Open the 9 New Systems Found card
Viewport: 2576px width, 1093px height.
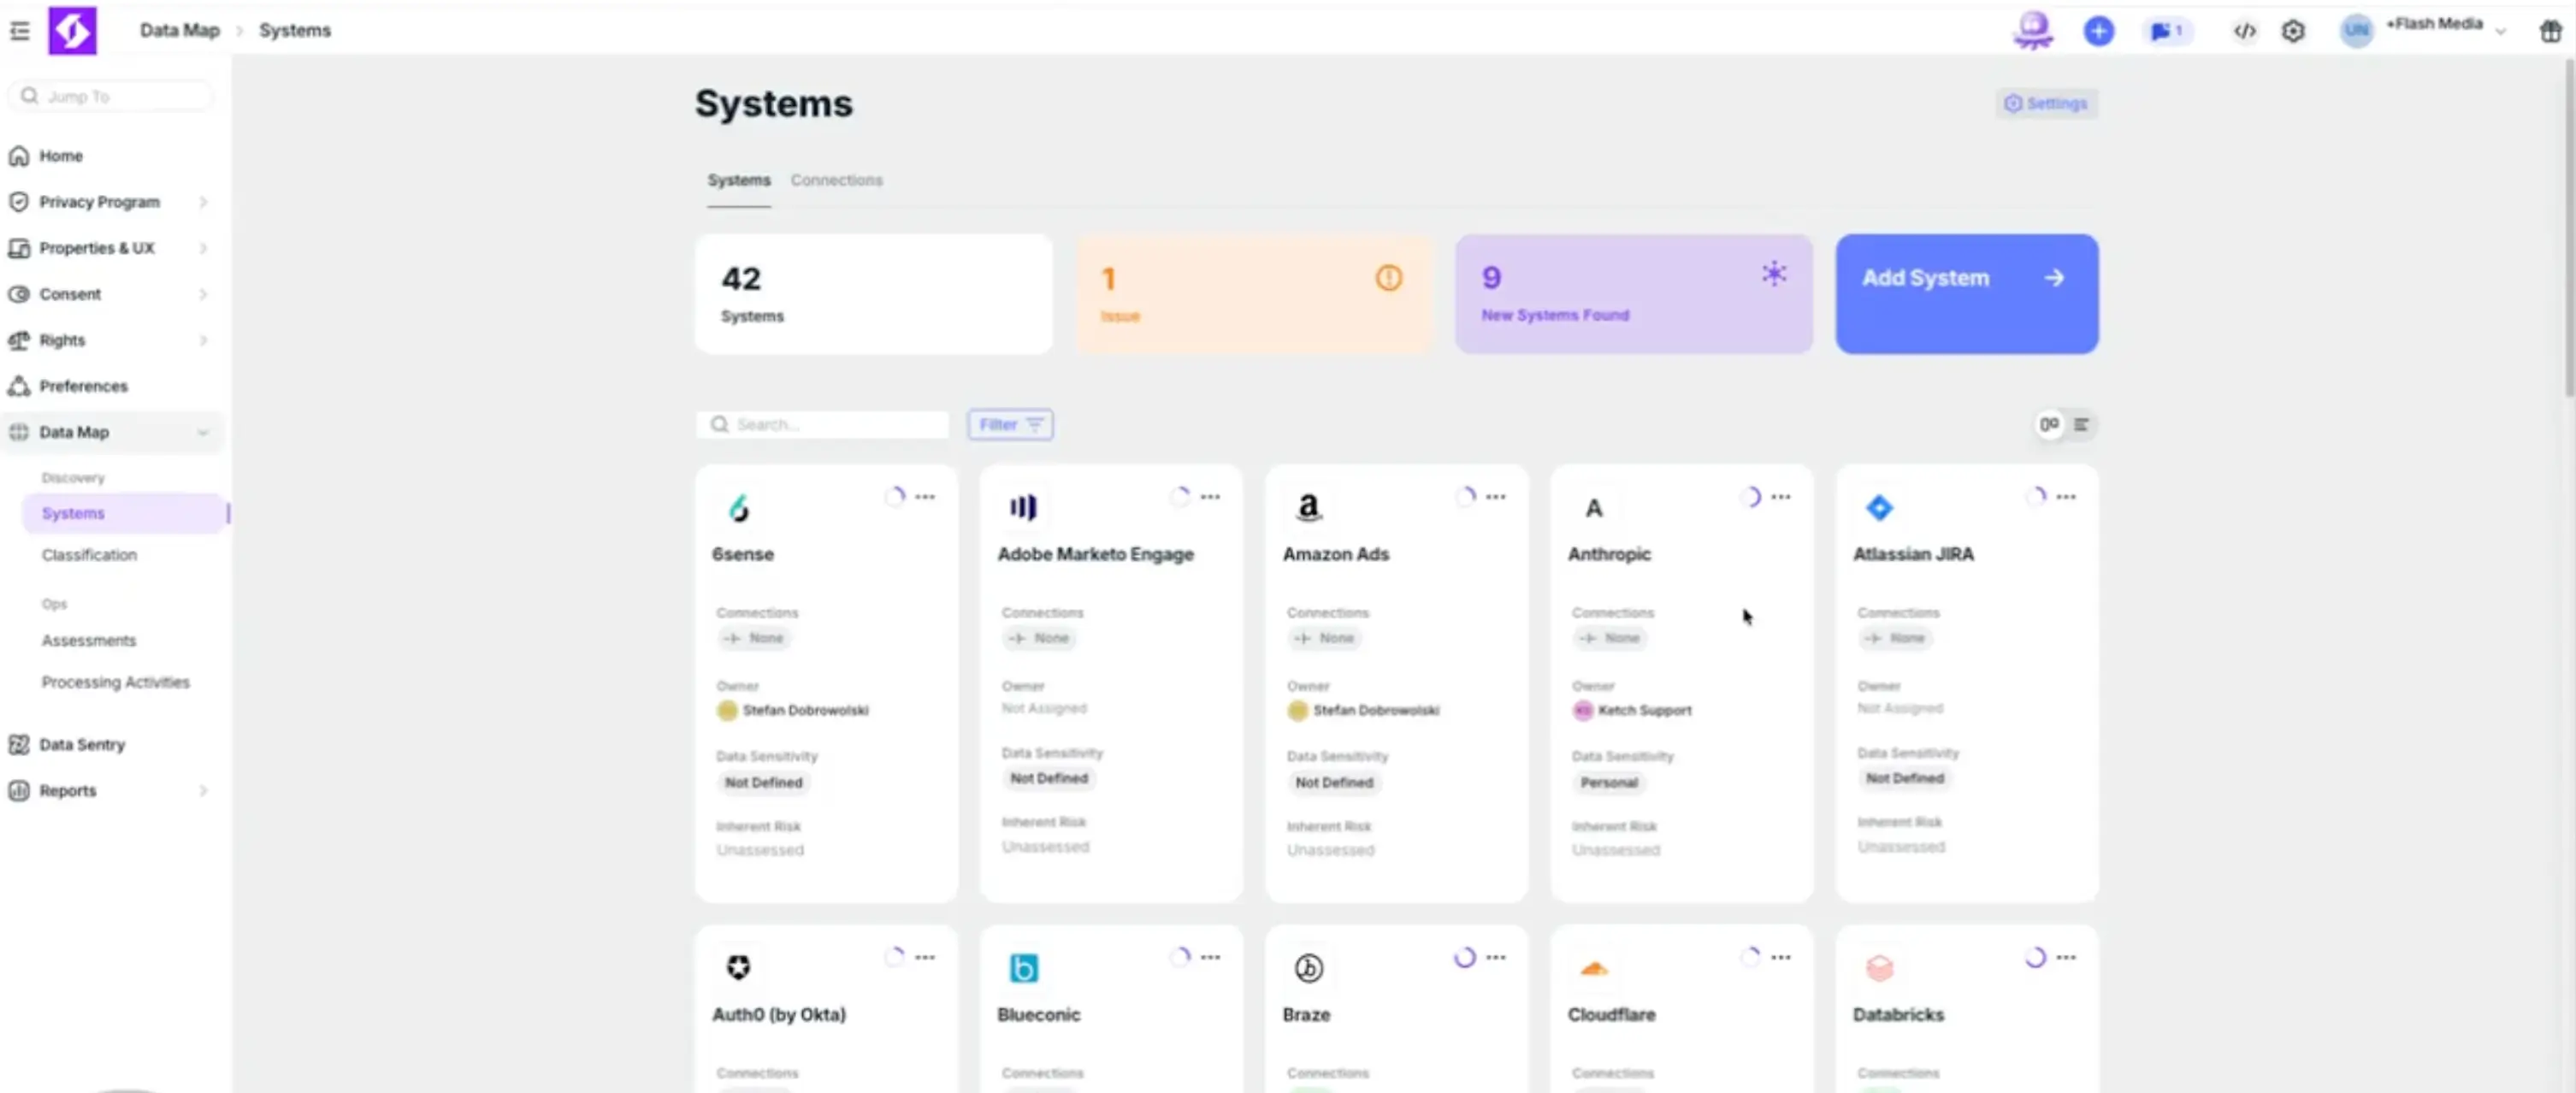coord(1633,293)
